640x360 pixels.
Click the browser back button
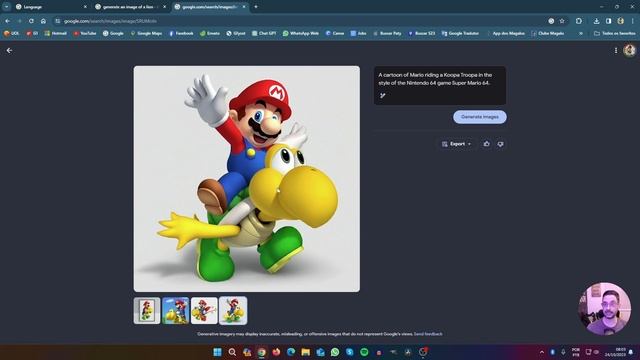pyautogui.click(x=7, y=21)
